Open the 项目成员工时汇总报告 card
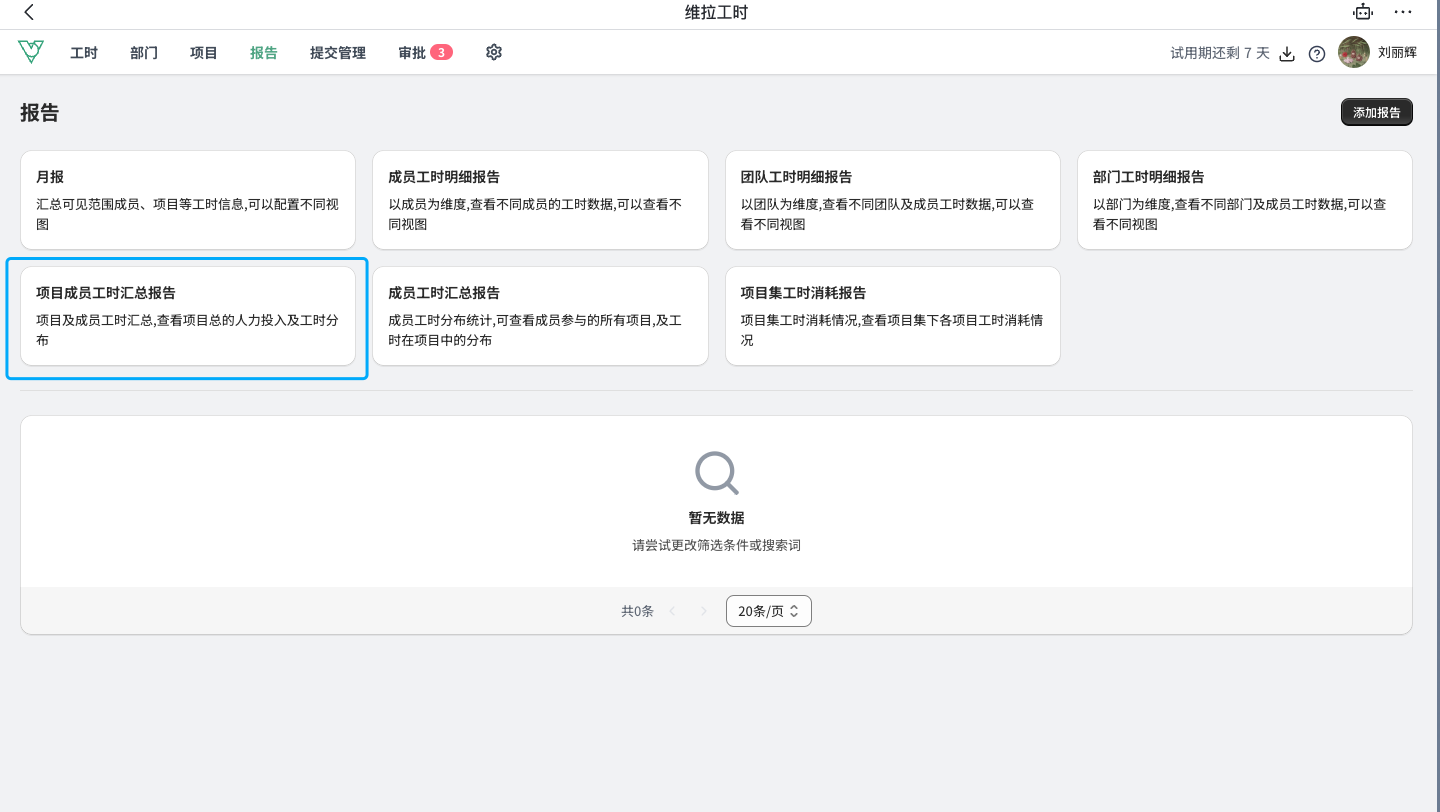The image size is (1440, 812). 188,316
